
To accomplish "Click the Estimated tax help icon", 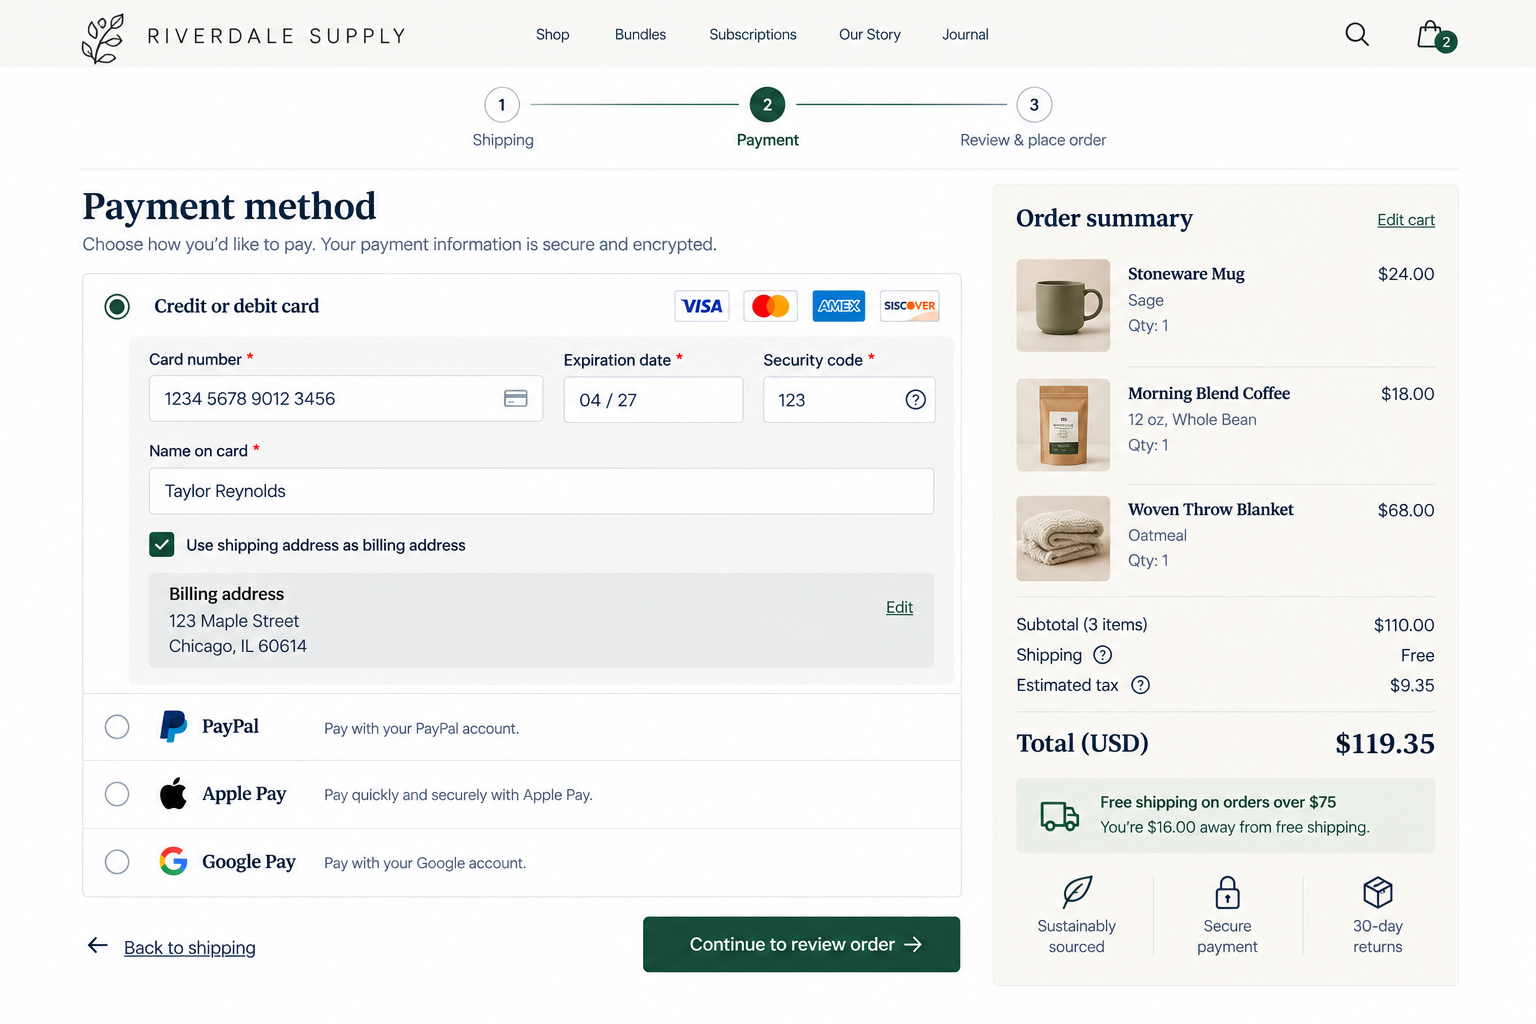I will tap(1140, 685).
